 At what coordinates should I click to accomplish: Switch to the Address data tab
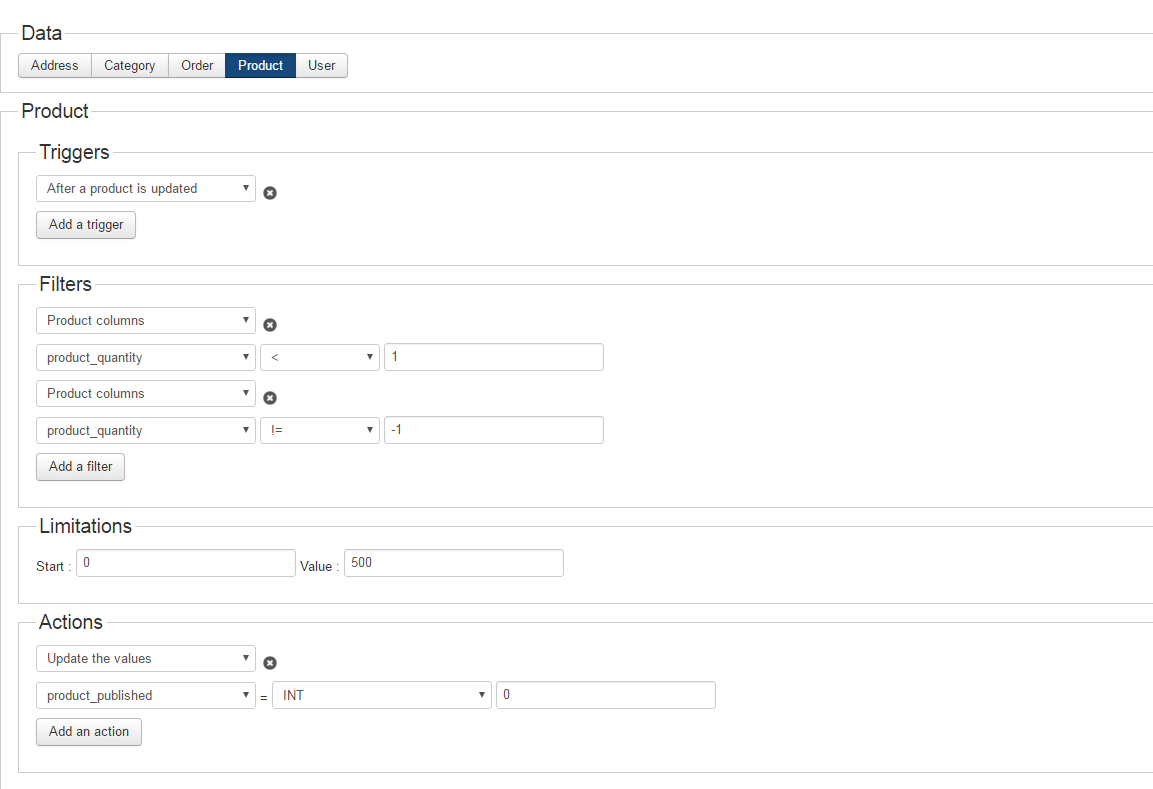point(55,66)
